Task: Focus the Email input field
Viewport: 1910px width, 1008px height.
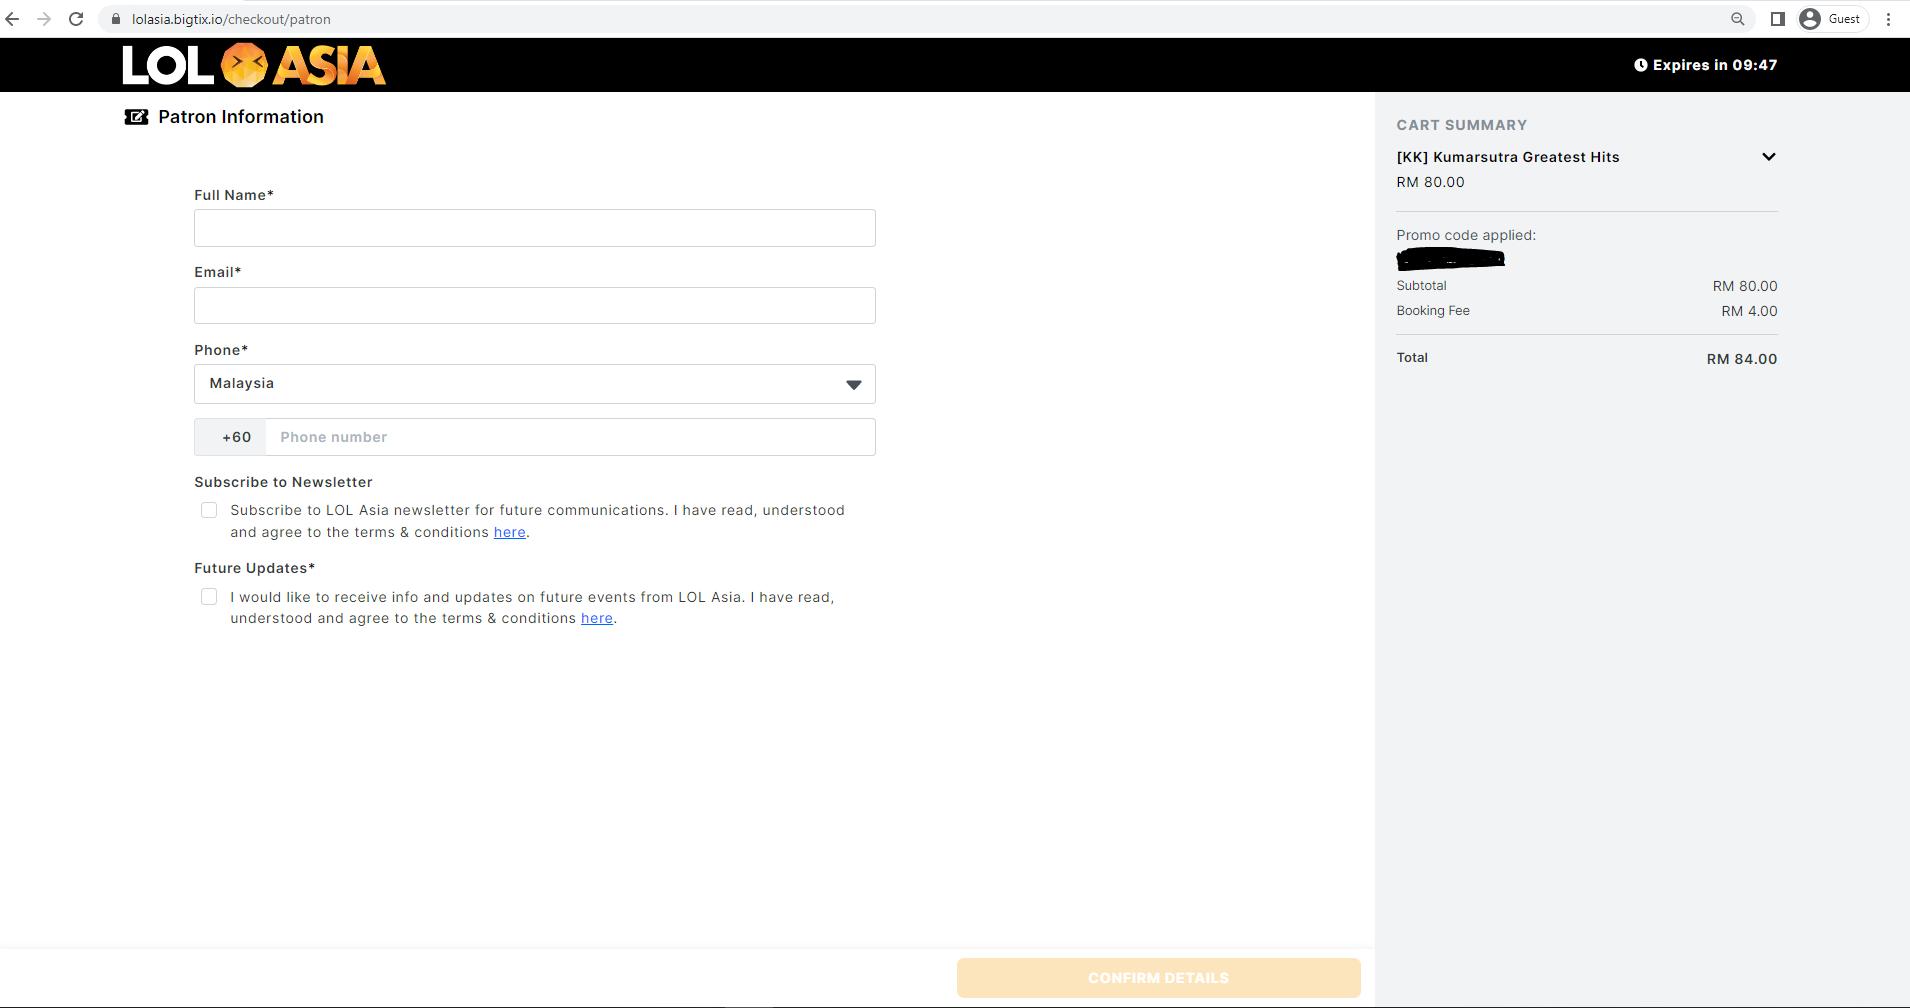Action: click(535, 305)
